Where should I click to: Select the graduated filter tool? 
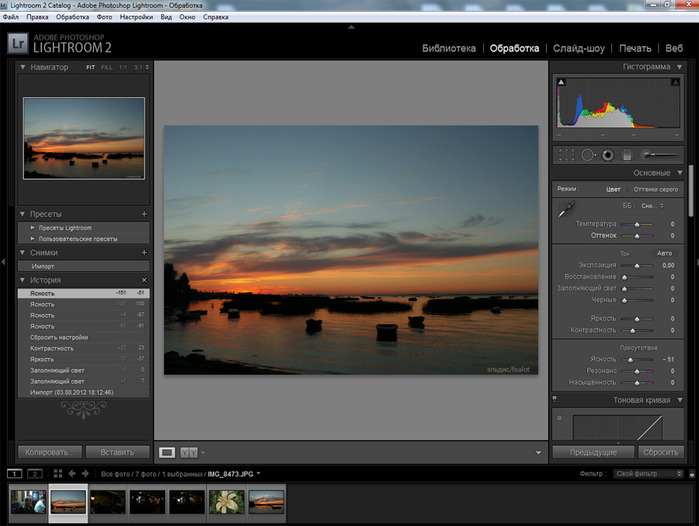point(627,155)
